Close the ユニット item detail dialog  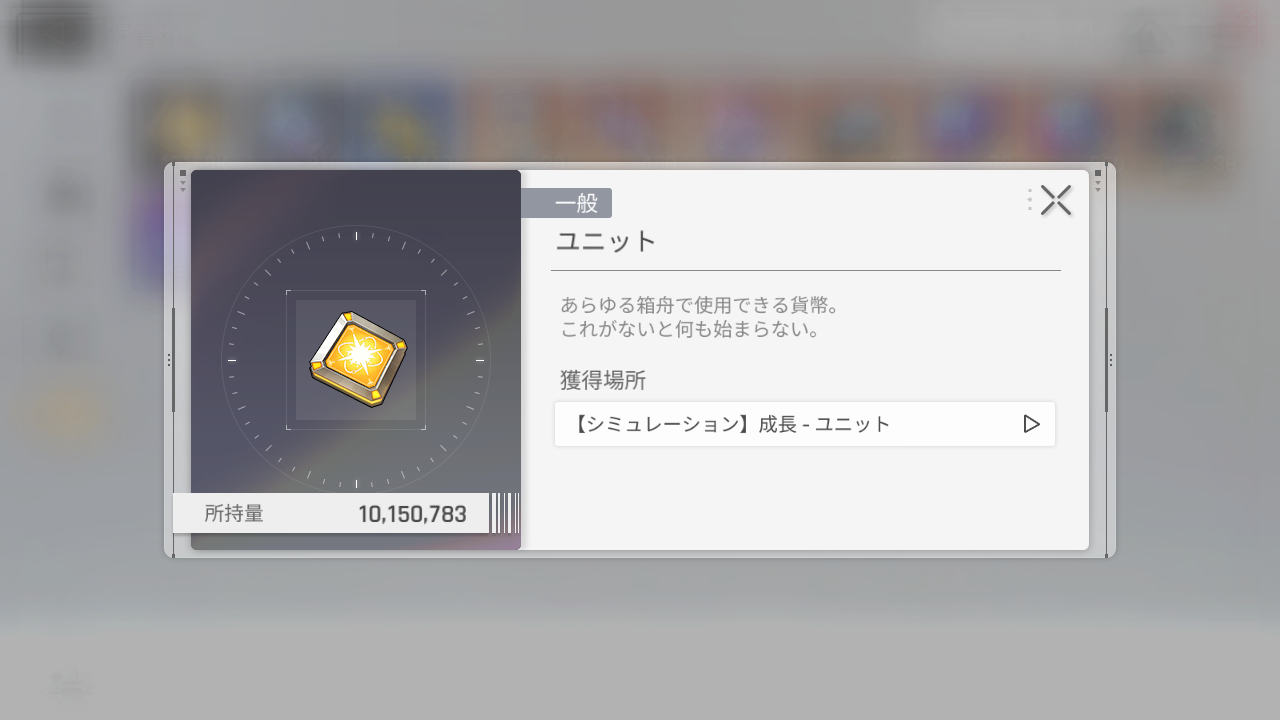[x=1056, y=200]
